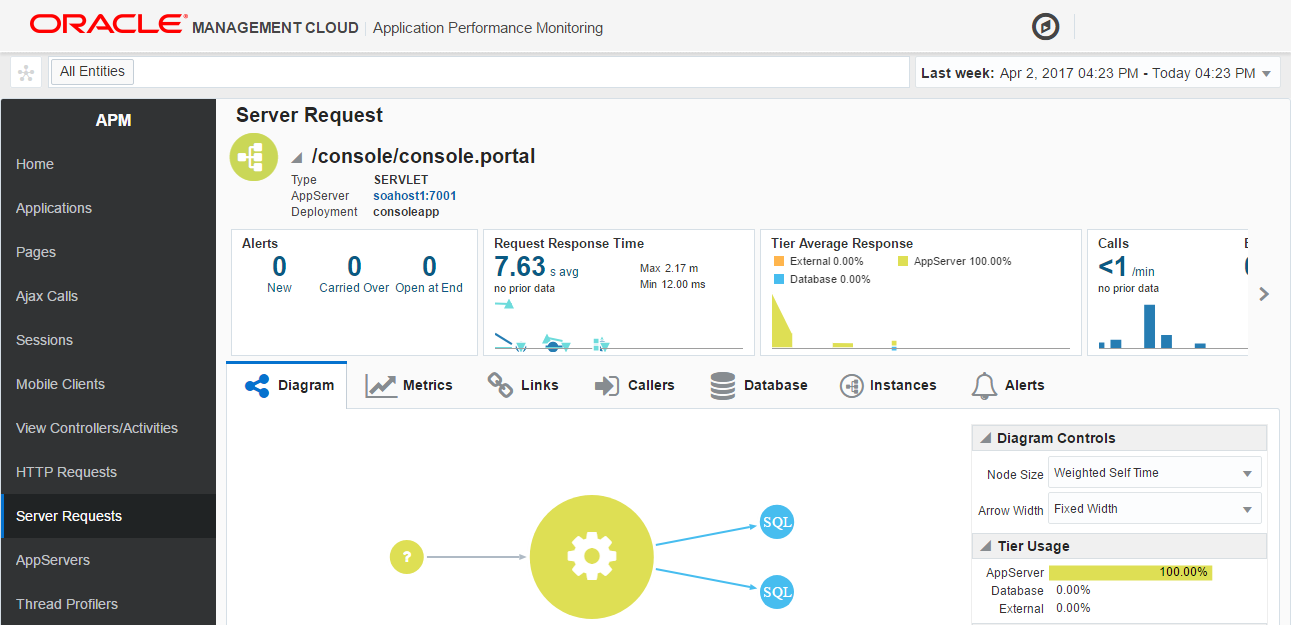Switch to the Metrics tab
Viewport: 1291px width, 625px height.
pos(409,385)
